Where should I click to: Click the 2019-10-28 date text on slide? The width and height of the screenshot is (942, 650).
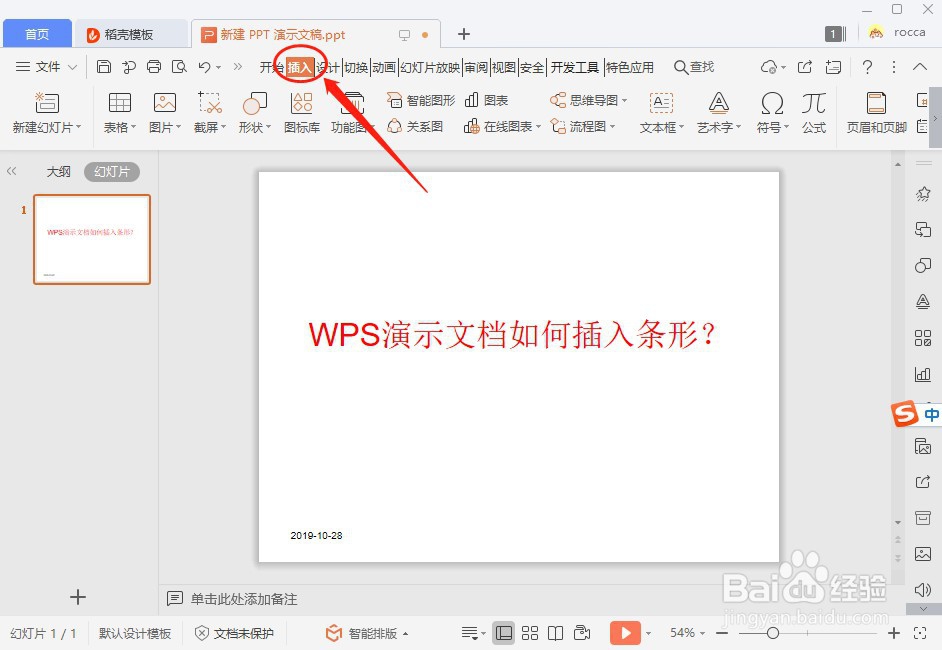(x=316, y=535)
